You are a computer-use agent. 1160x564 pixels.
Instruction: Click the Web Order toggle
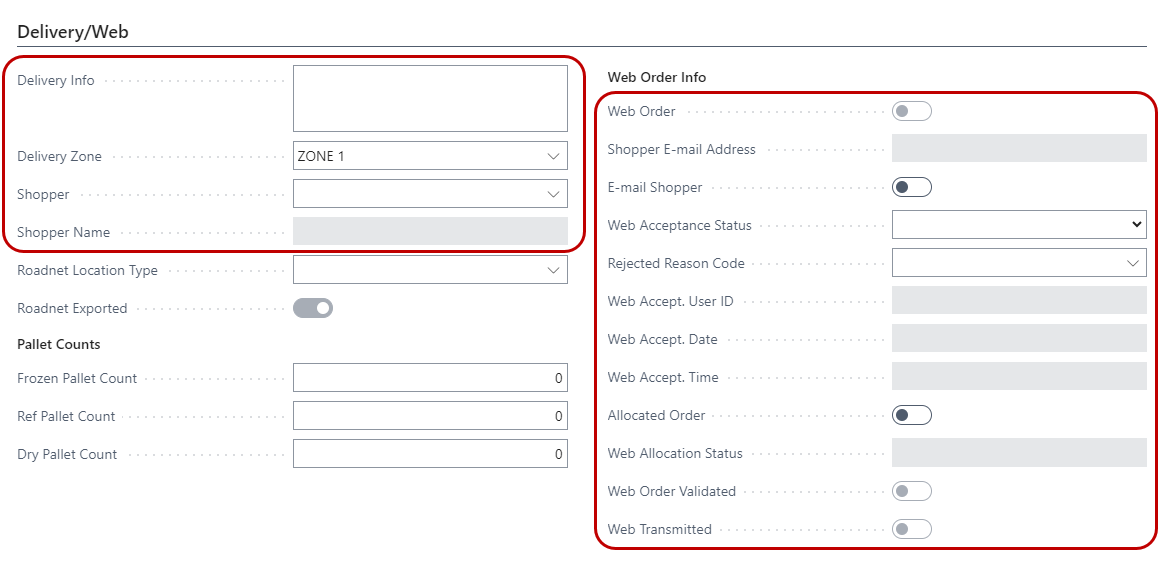911,111
